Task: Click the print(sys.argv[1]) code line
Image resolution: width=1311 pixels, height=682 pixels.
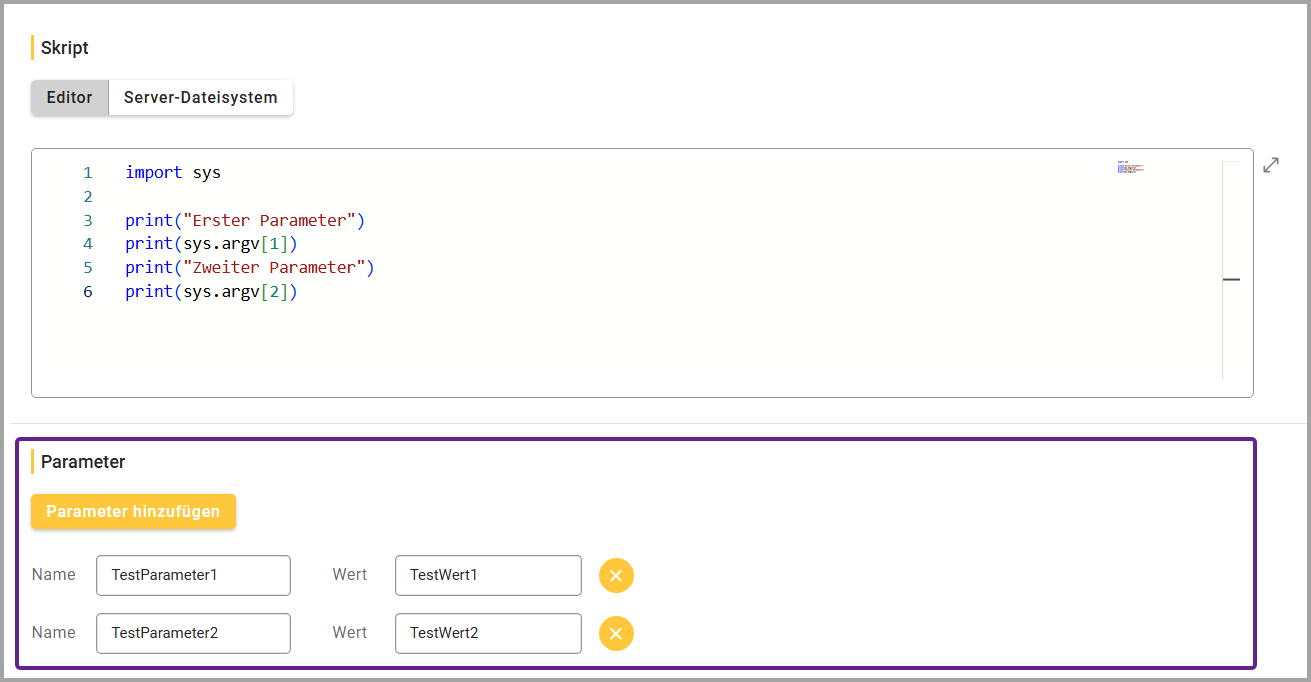Action: click(x=211, y=244)
